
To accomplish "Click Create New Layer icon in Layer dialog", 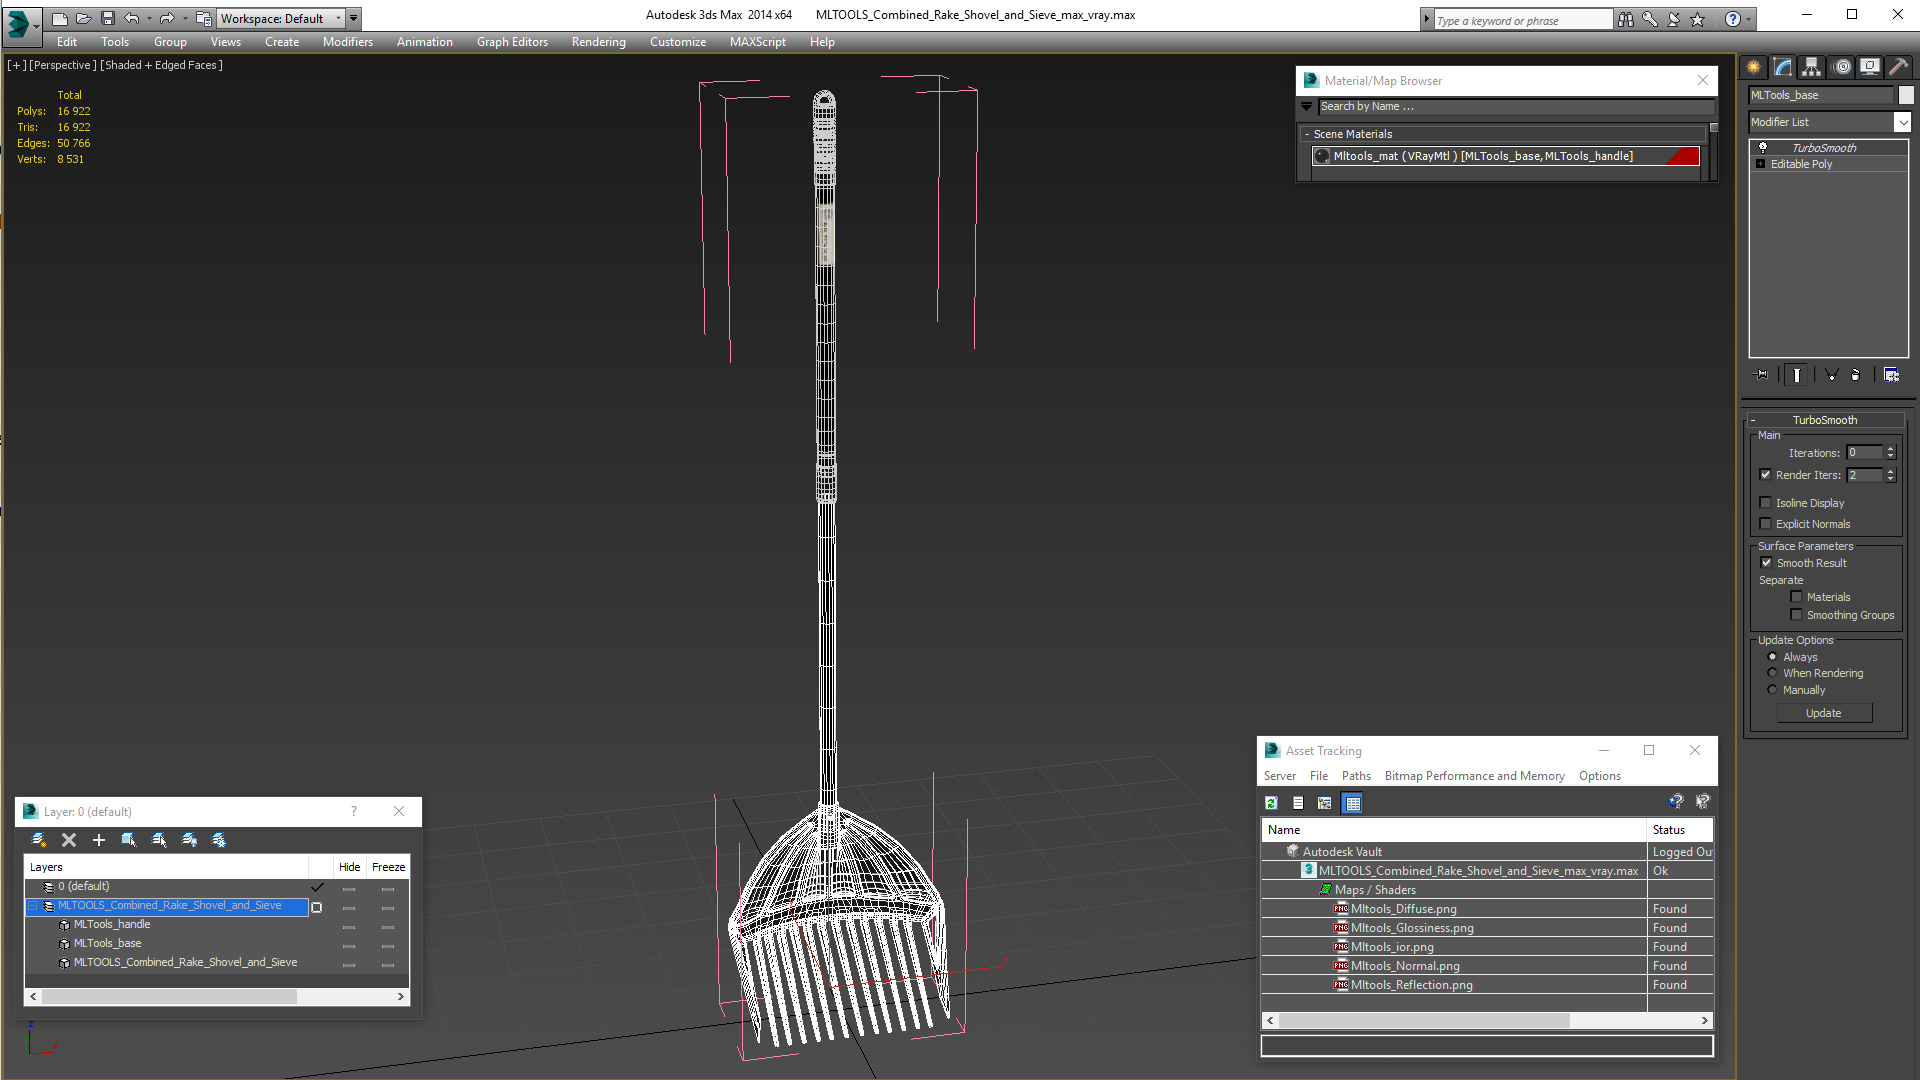I will point(39,840).
